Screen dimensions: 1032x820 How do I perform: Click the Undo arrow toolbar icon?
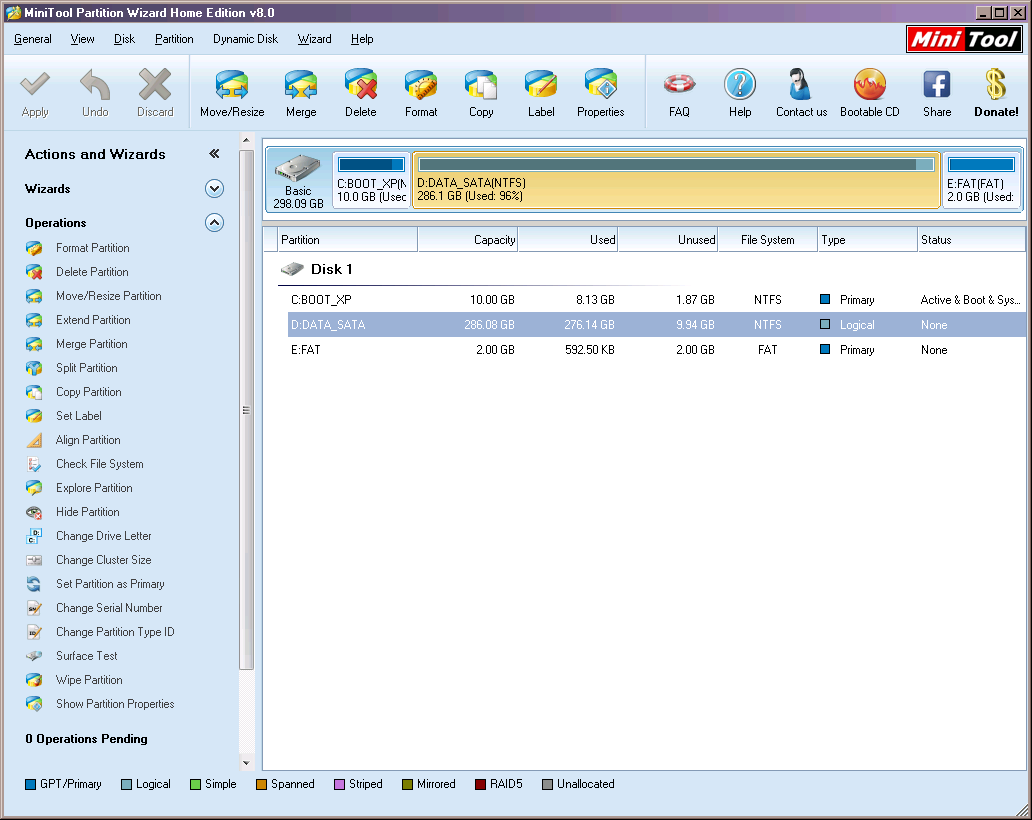[x=95, y=85]
